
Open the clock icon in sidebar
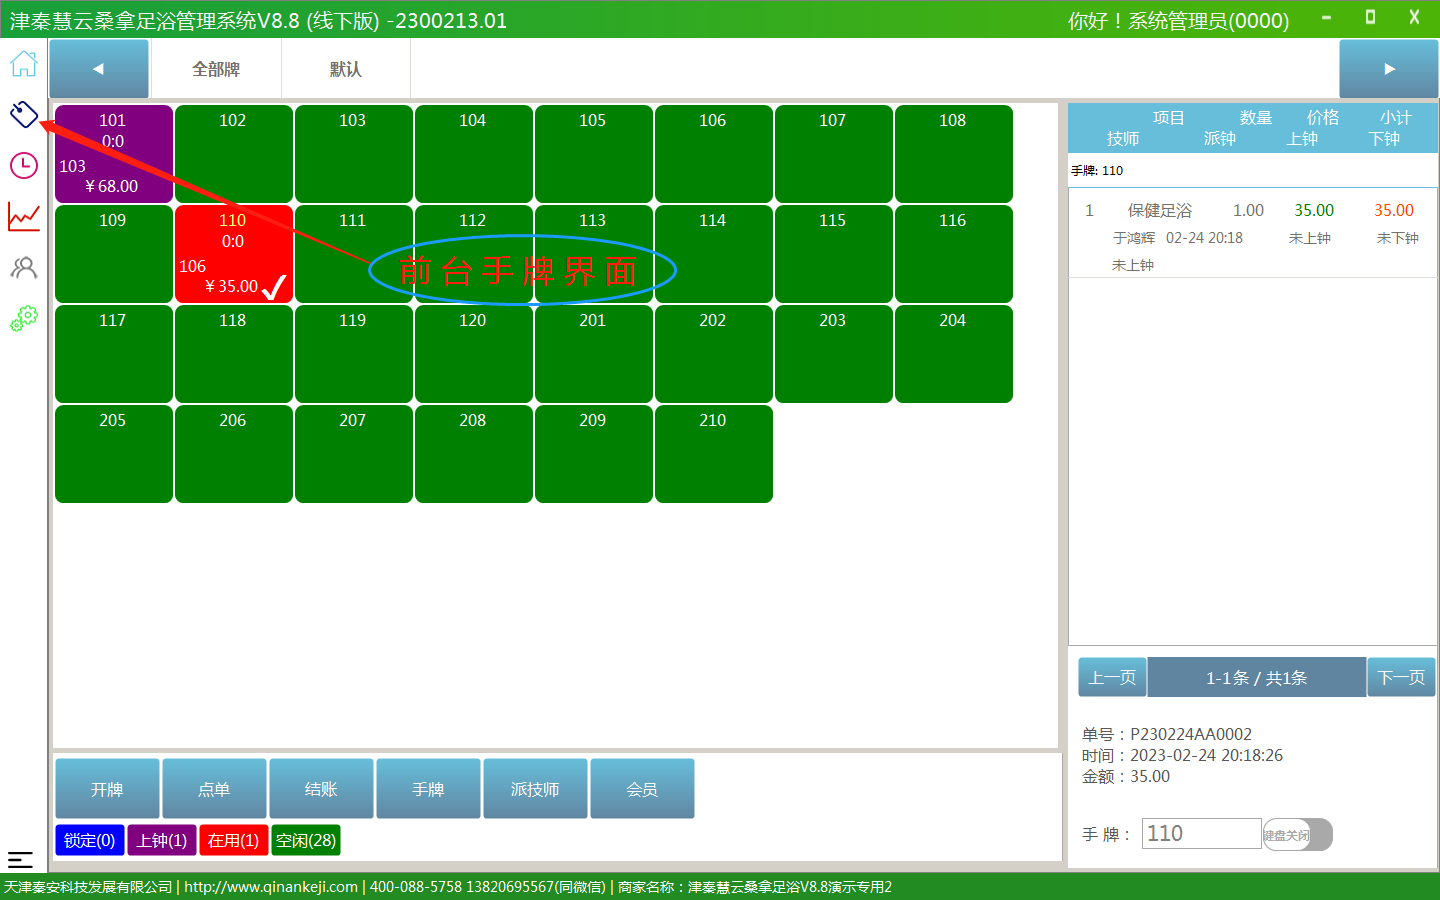coord(24,165)
